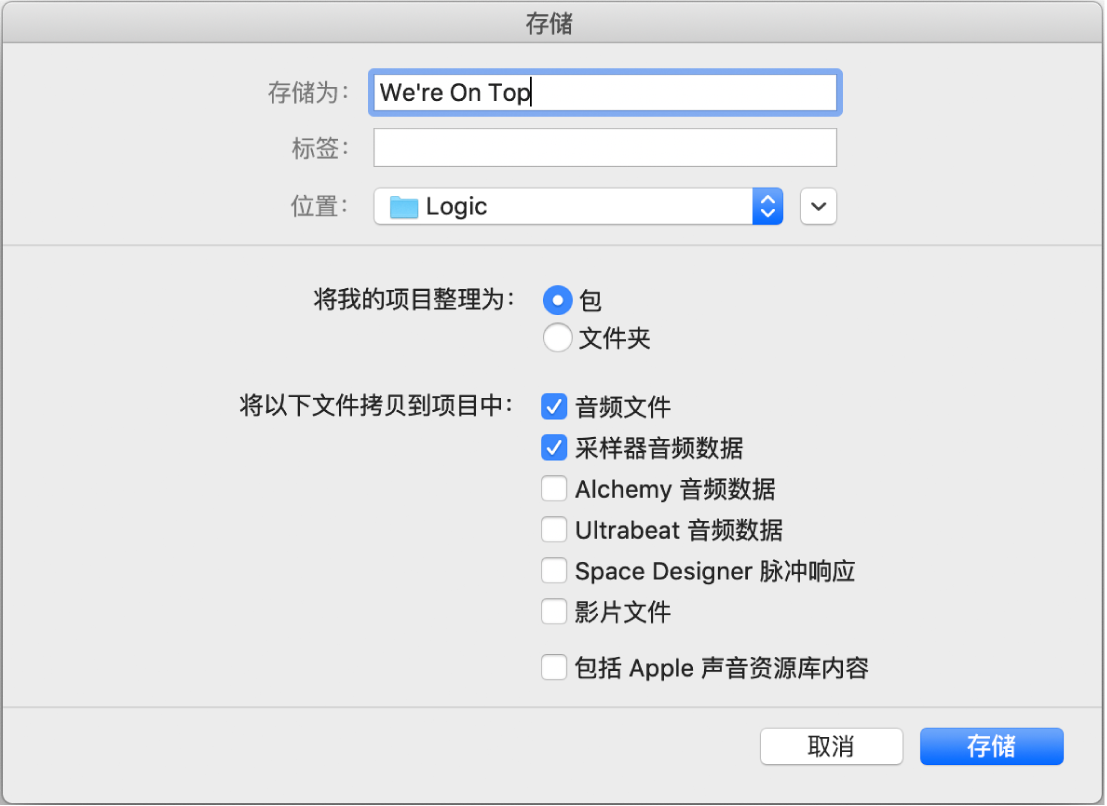Select the 文件夹 radio button
This screenshot has height=806, width=1107.
coord(556,338)
